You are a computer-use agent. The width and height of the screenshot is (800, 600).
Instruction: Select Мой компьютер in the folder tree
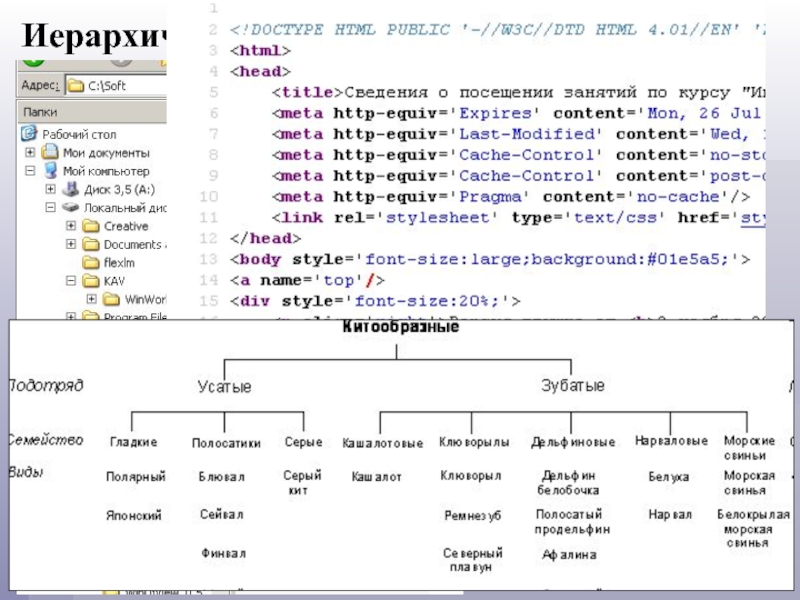point(106,171)
